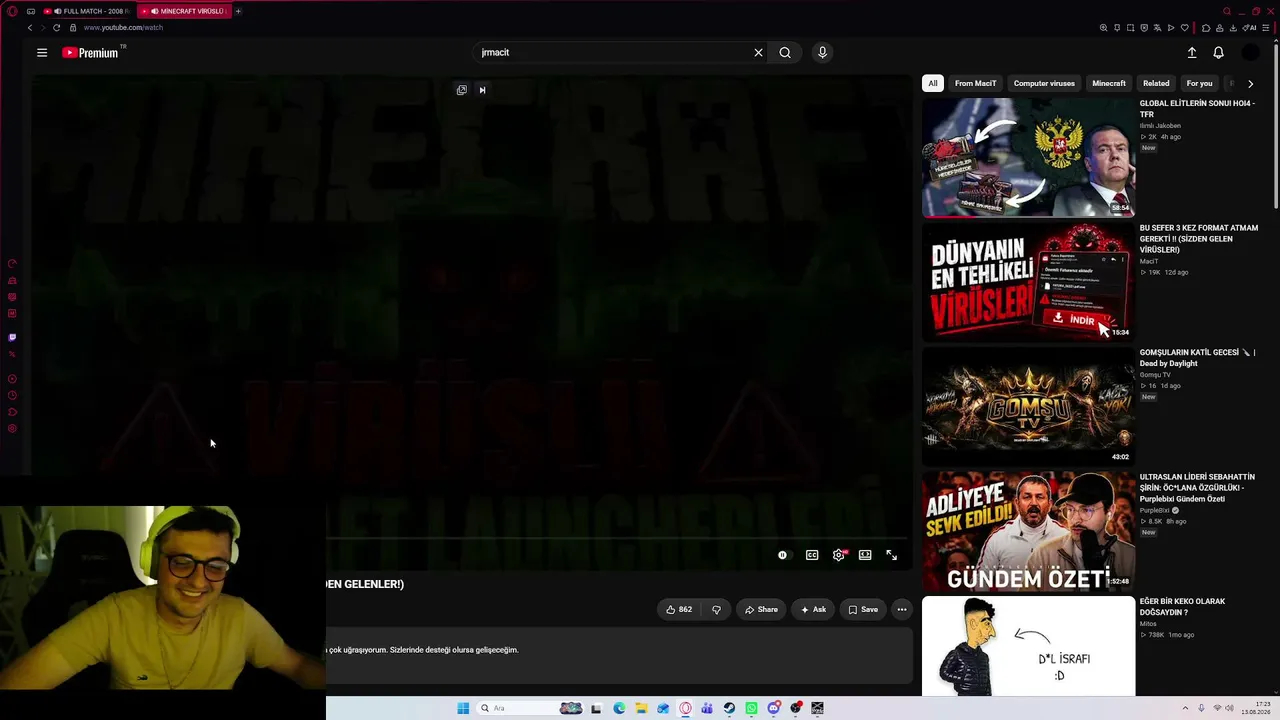The height and width of the screenshot is (720, 1280).
Task: Go to YouTube Premium home logo
Action: 90,53
